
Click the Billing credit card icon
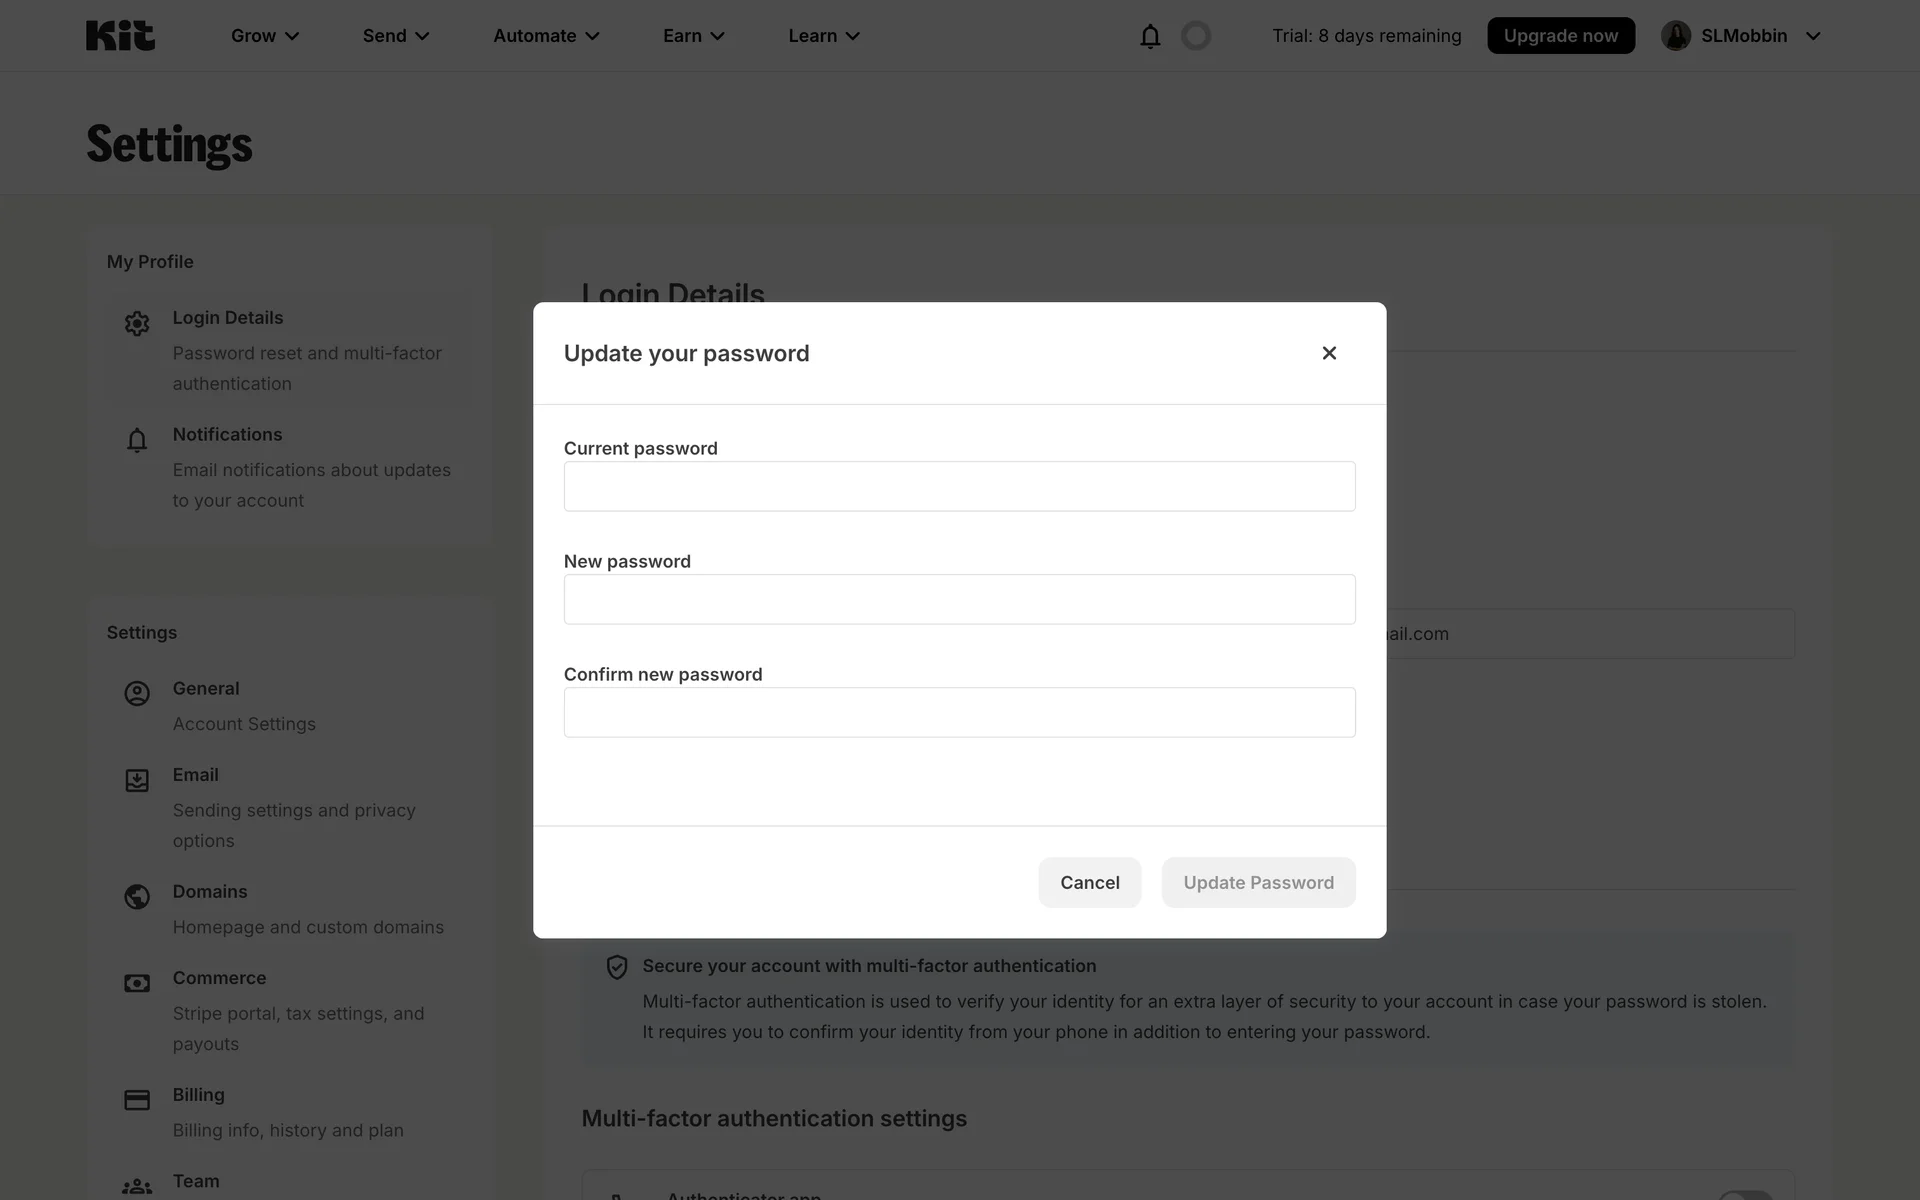click(137, 1100)
